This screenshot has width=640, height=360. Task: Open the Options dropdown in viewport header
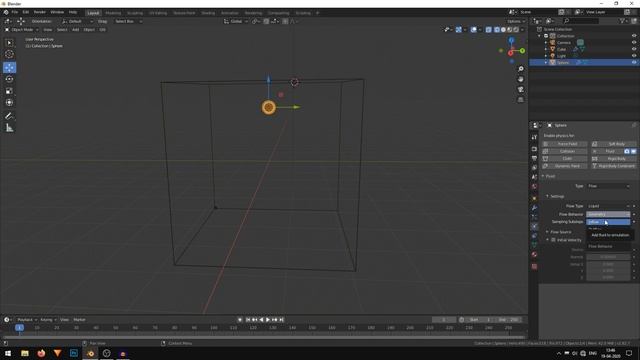[x=516, y=21]
